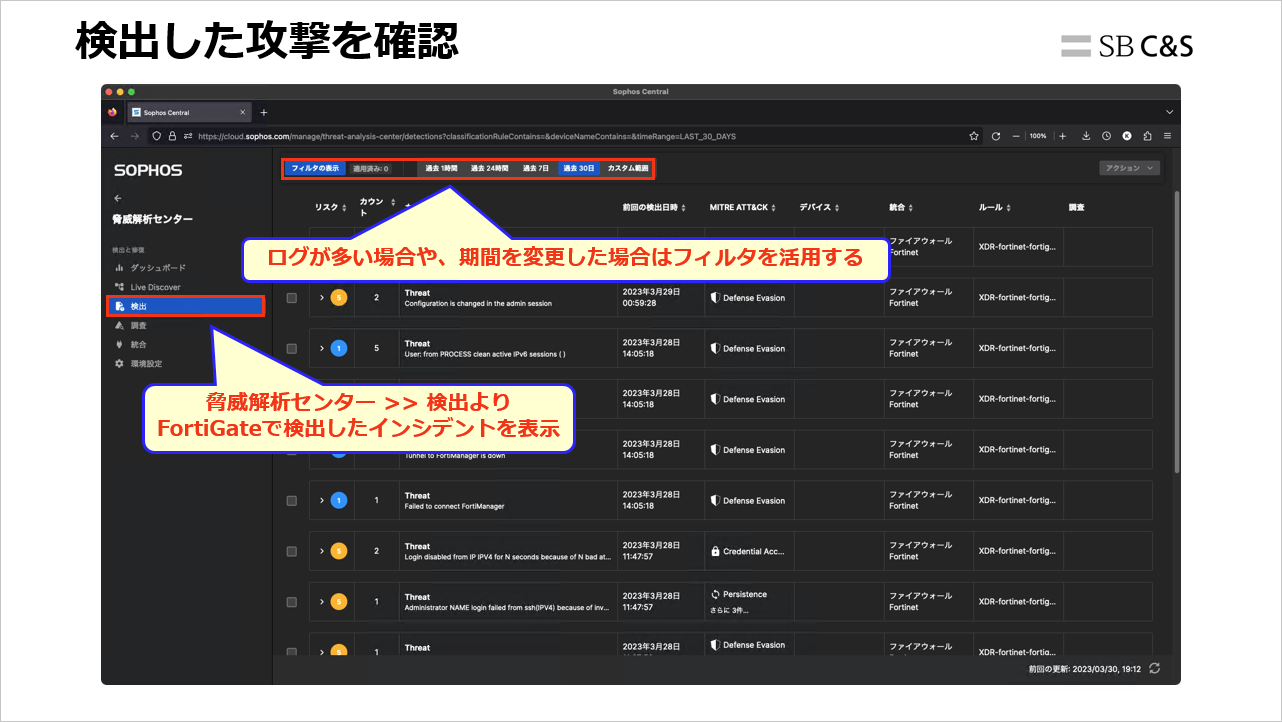Sort by the ルール column
Image resolution: width=1282 pixels, height=722 pixels.
click(x=995, y=208)
